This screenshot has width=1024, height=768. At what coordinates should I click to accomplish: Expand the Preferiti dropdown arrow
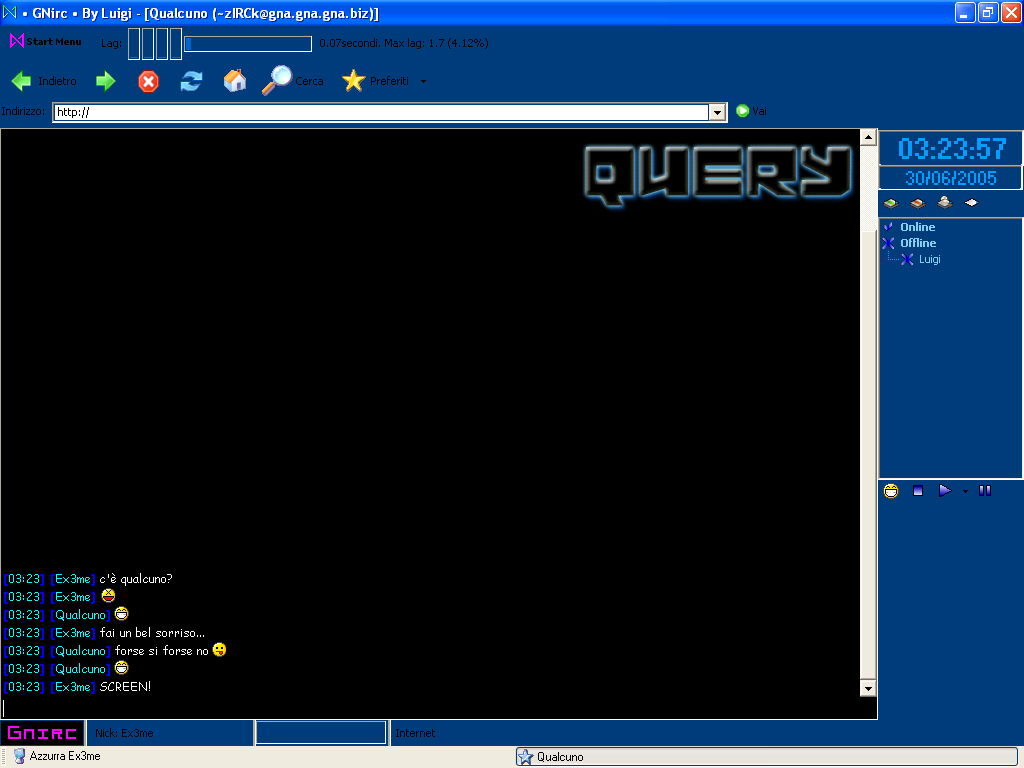tap(423, 82)
